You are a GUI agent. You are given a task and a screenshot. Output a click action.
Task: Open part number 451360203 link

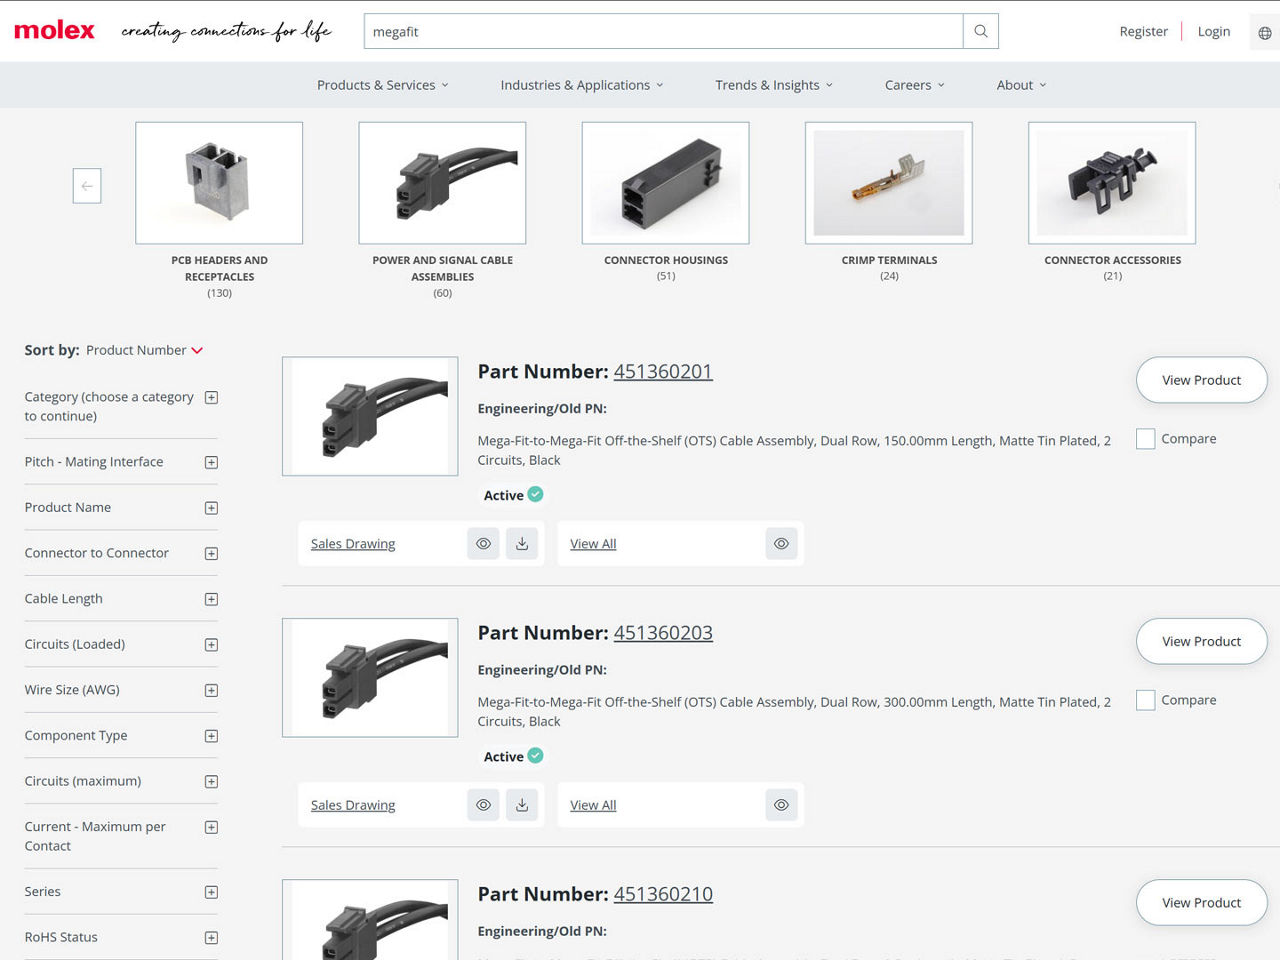tap(663, 632)
